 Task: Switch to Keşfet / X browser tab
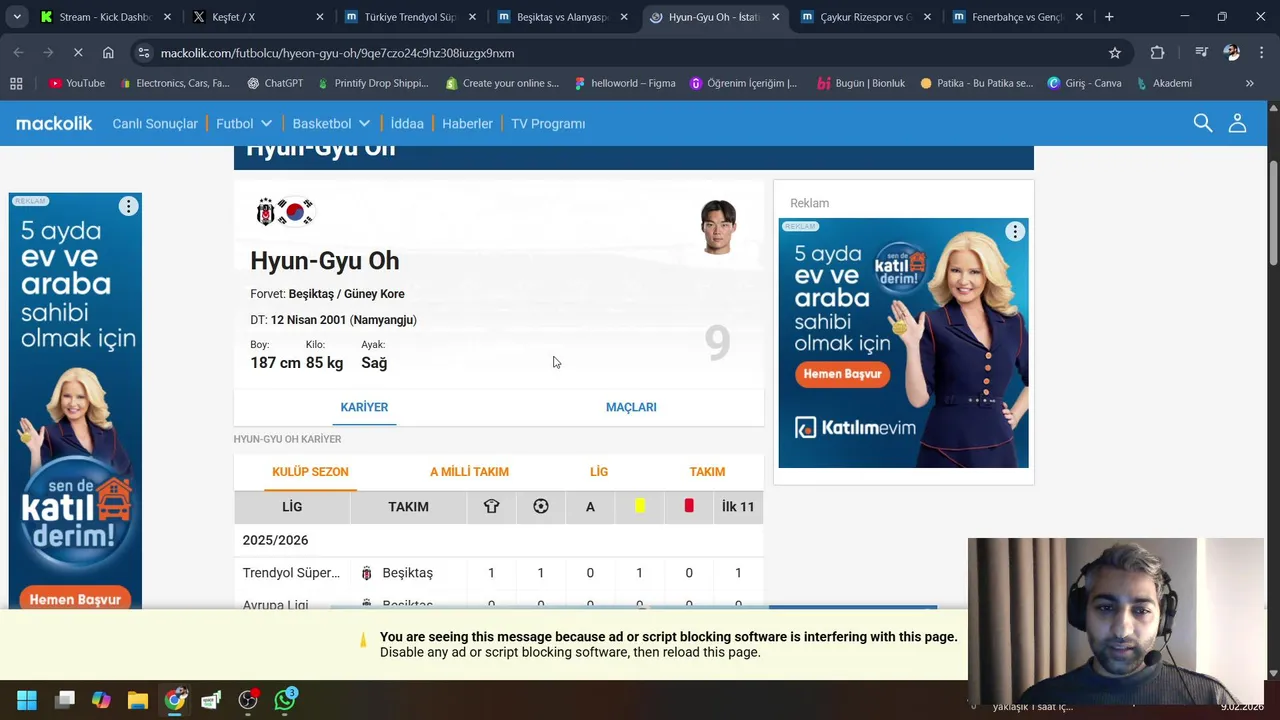(x=256, y=17)
